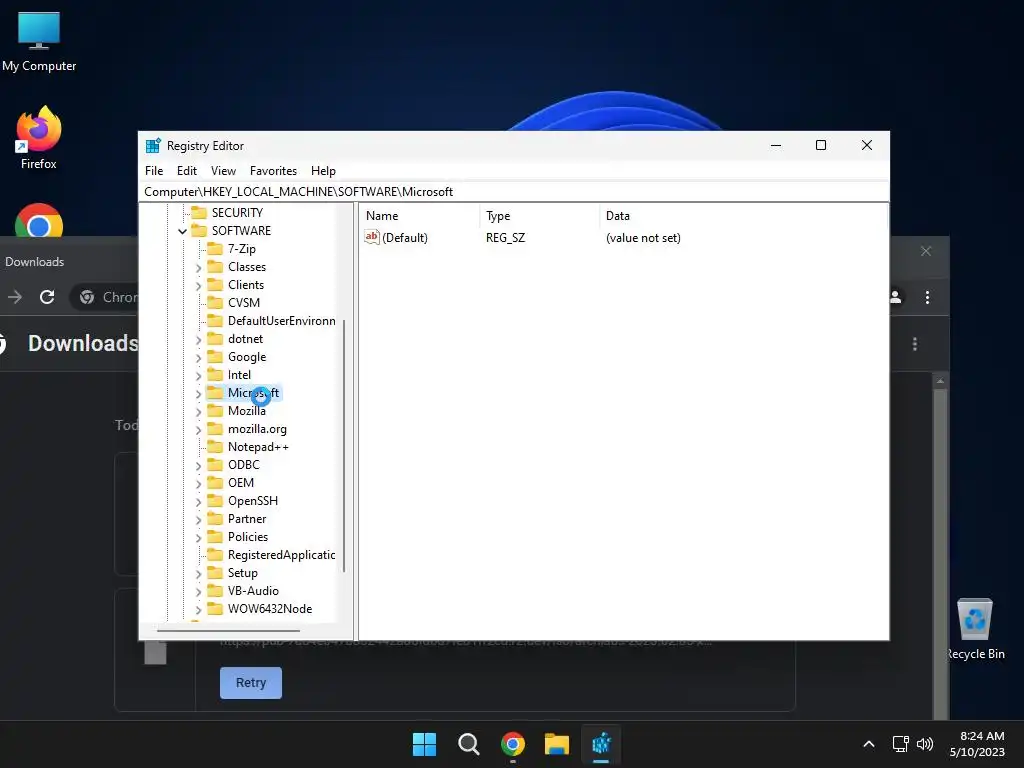Select the WOW6432Node key label
Viewport: 1024px width, 768px height.
270,609
